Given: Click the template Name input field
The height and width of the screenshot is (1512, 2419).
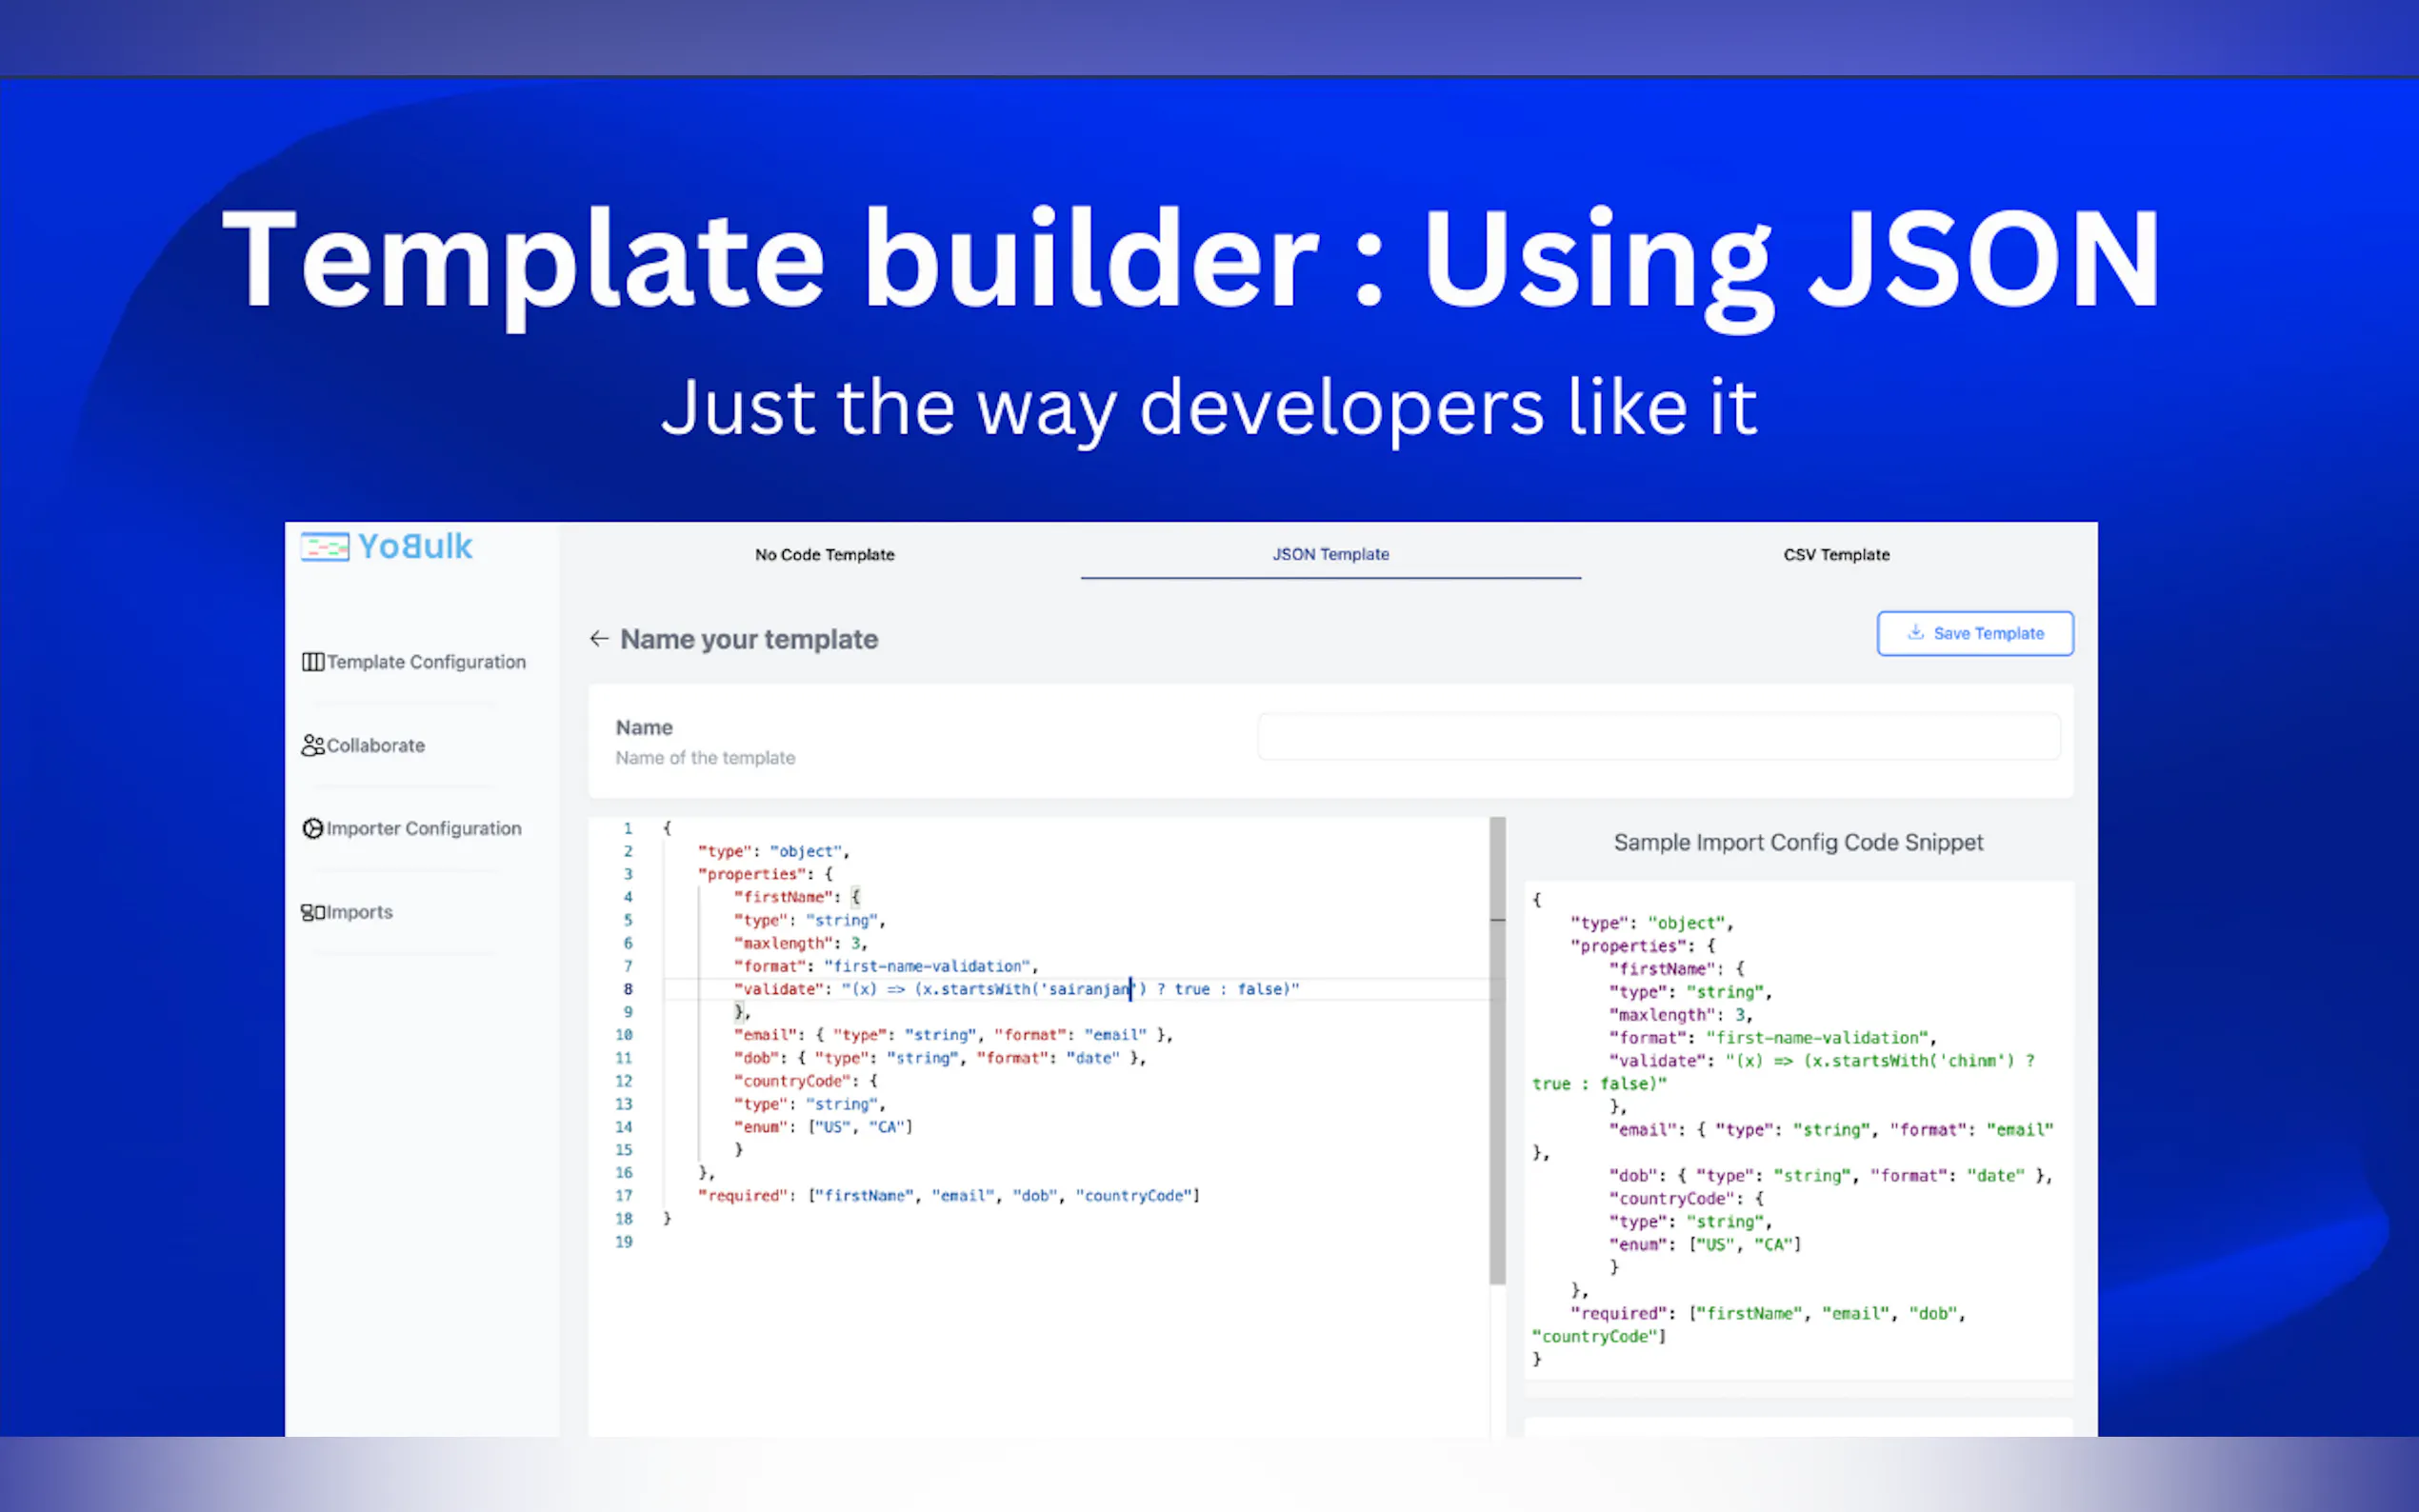Looking at the screenshot, I should [x=1658, y=737].
